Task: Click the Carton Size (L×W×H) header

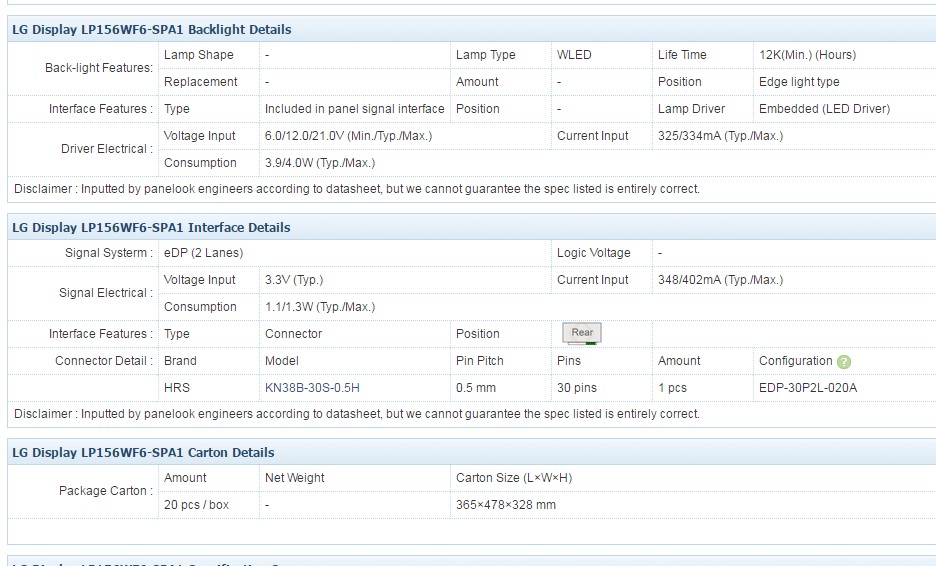Action: (x=514, y=478)
